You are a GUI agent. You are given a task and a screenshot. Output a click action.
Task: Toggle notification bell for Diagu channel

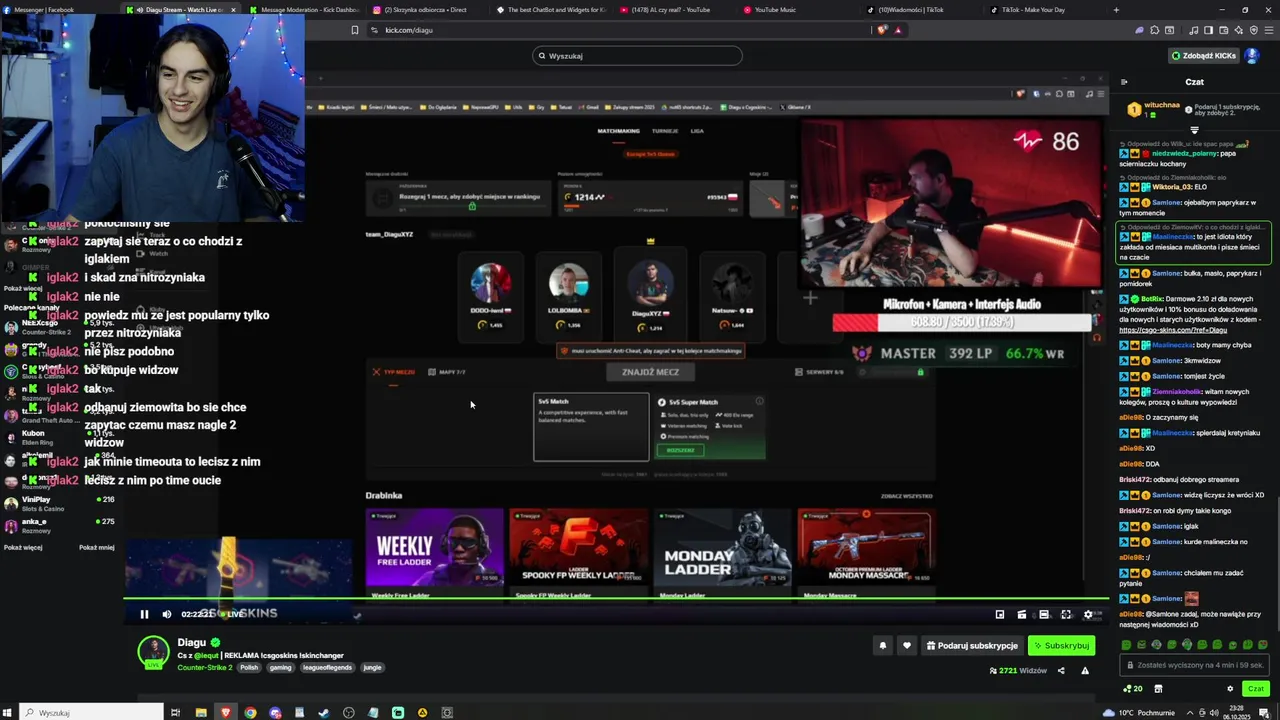click(882, 646)
